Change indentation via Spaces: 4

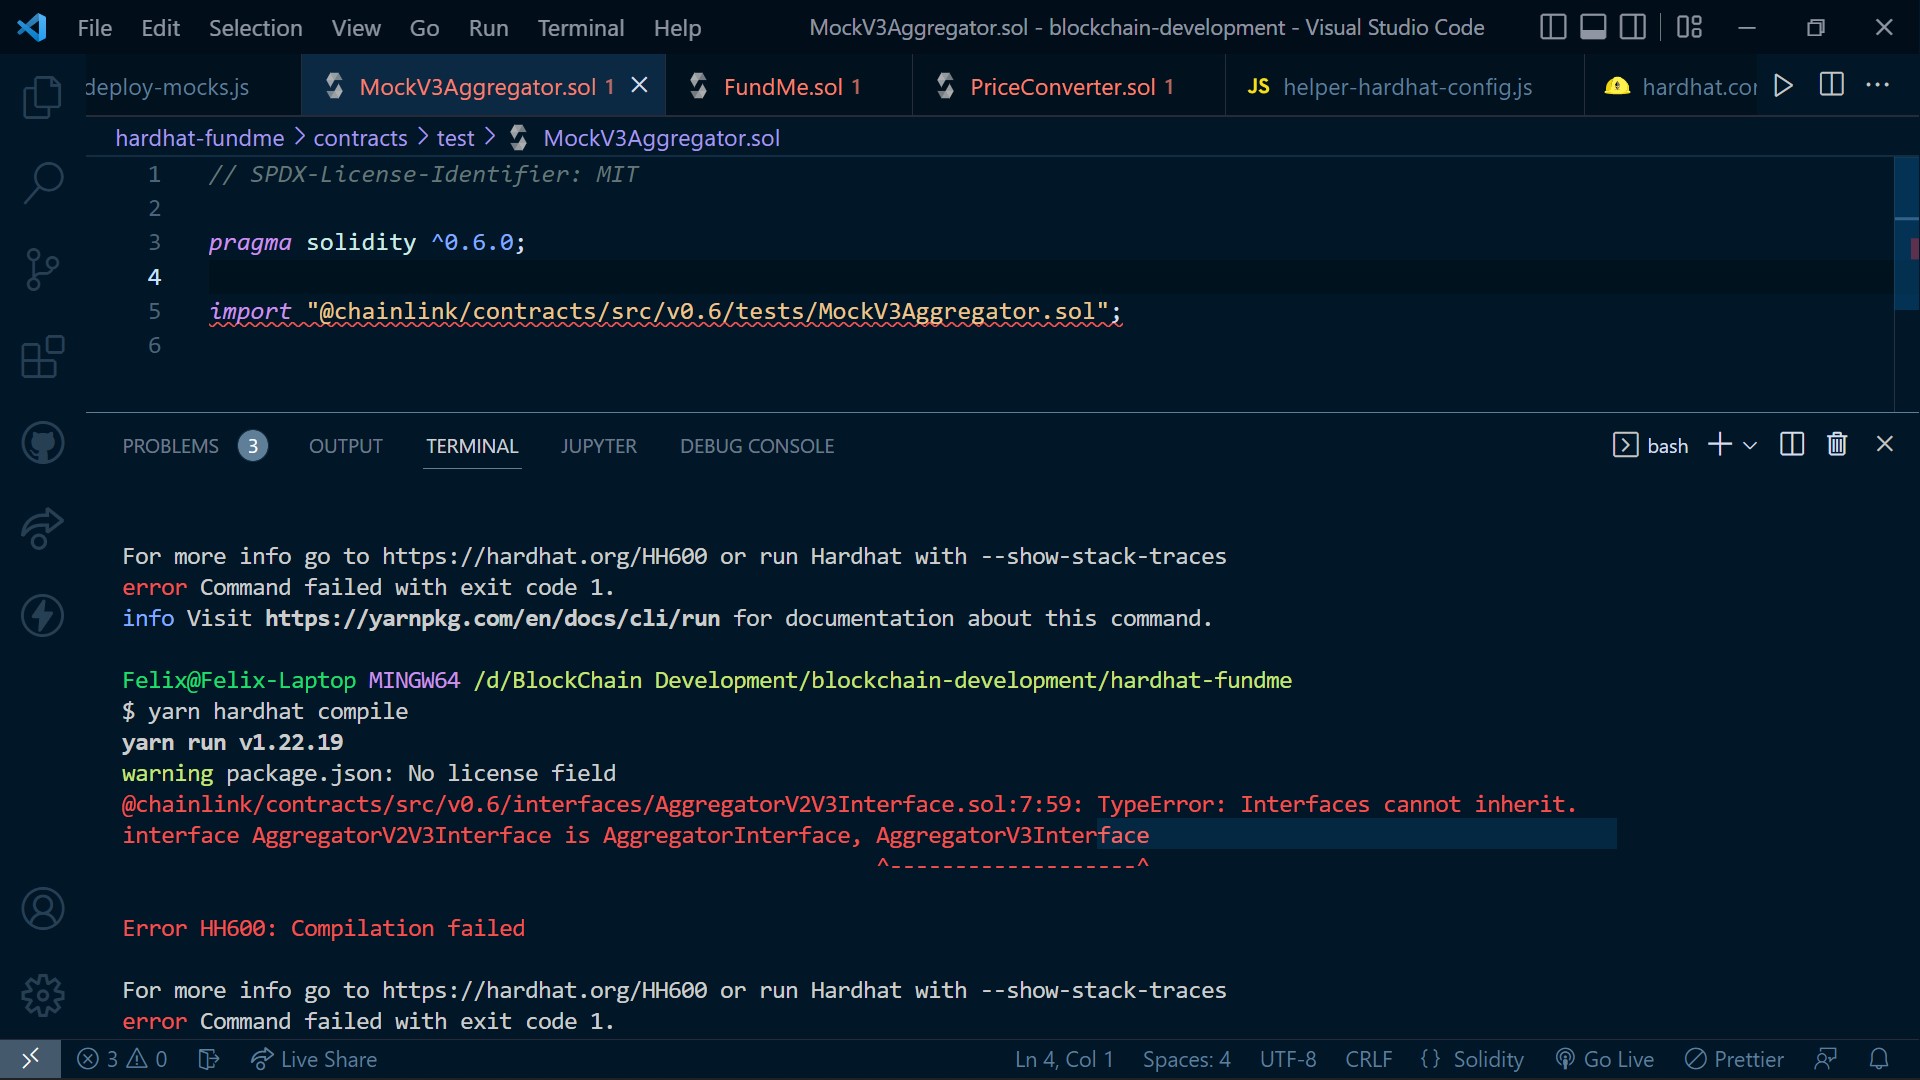(x=1187, y=1059)
